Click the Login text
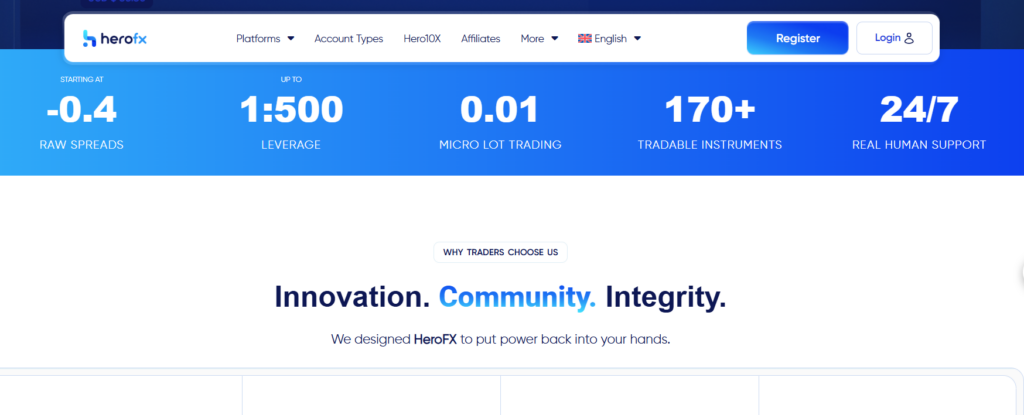 887,38
